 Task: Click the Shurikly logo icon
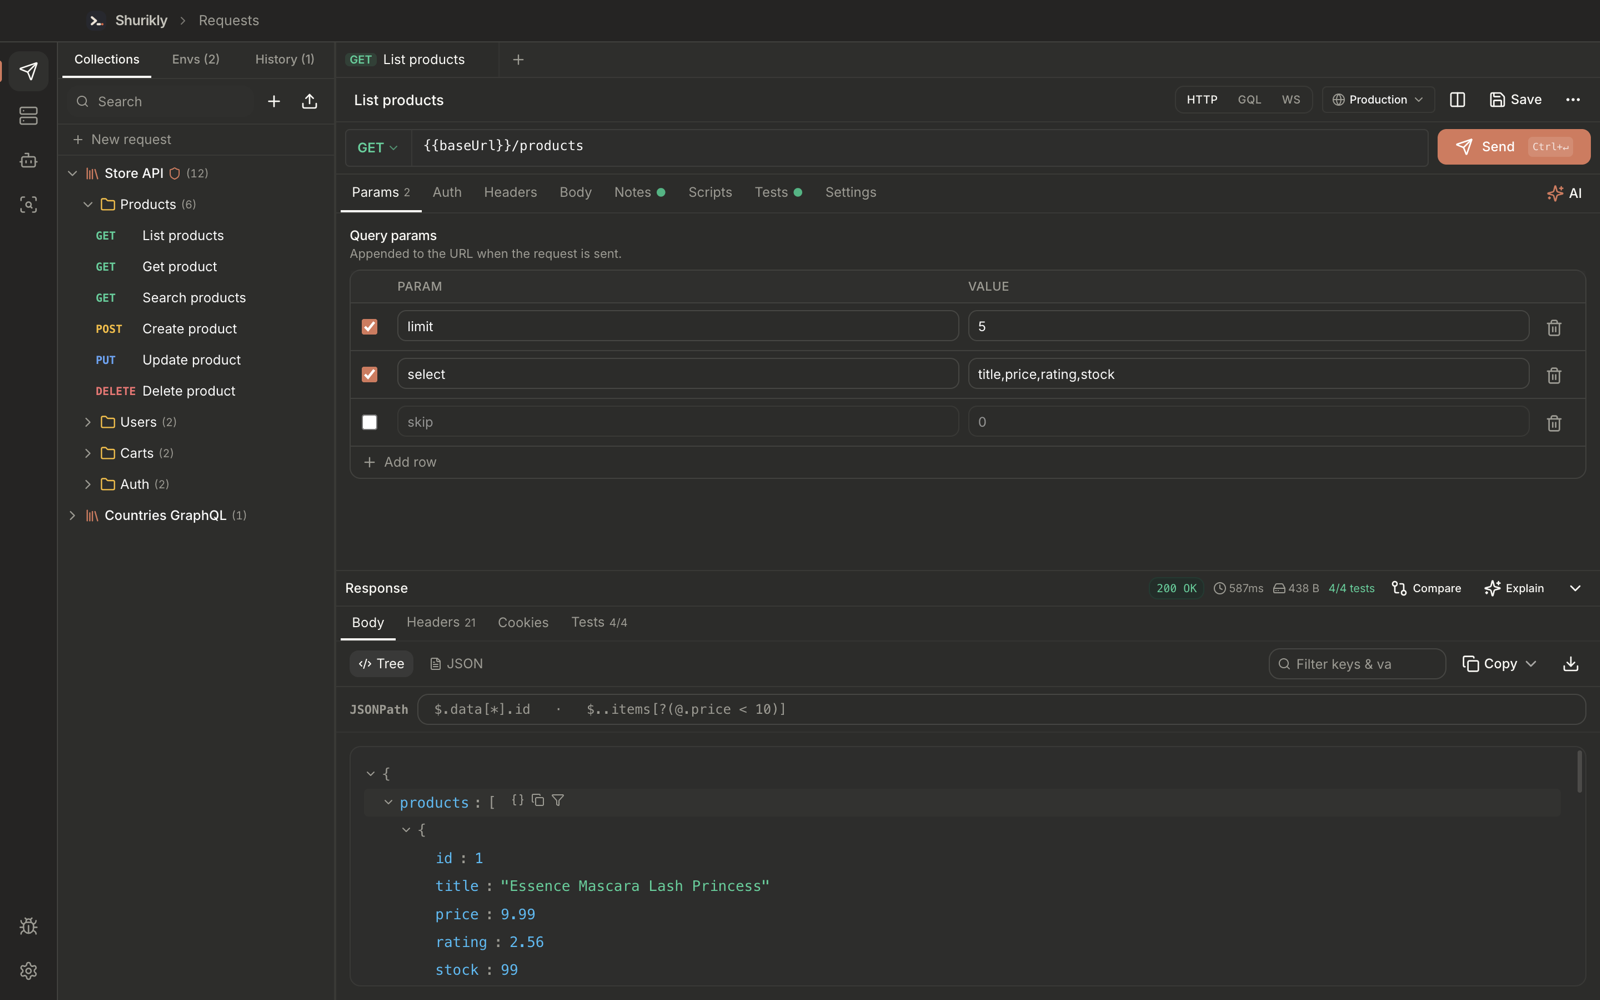(96, 20)
